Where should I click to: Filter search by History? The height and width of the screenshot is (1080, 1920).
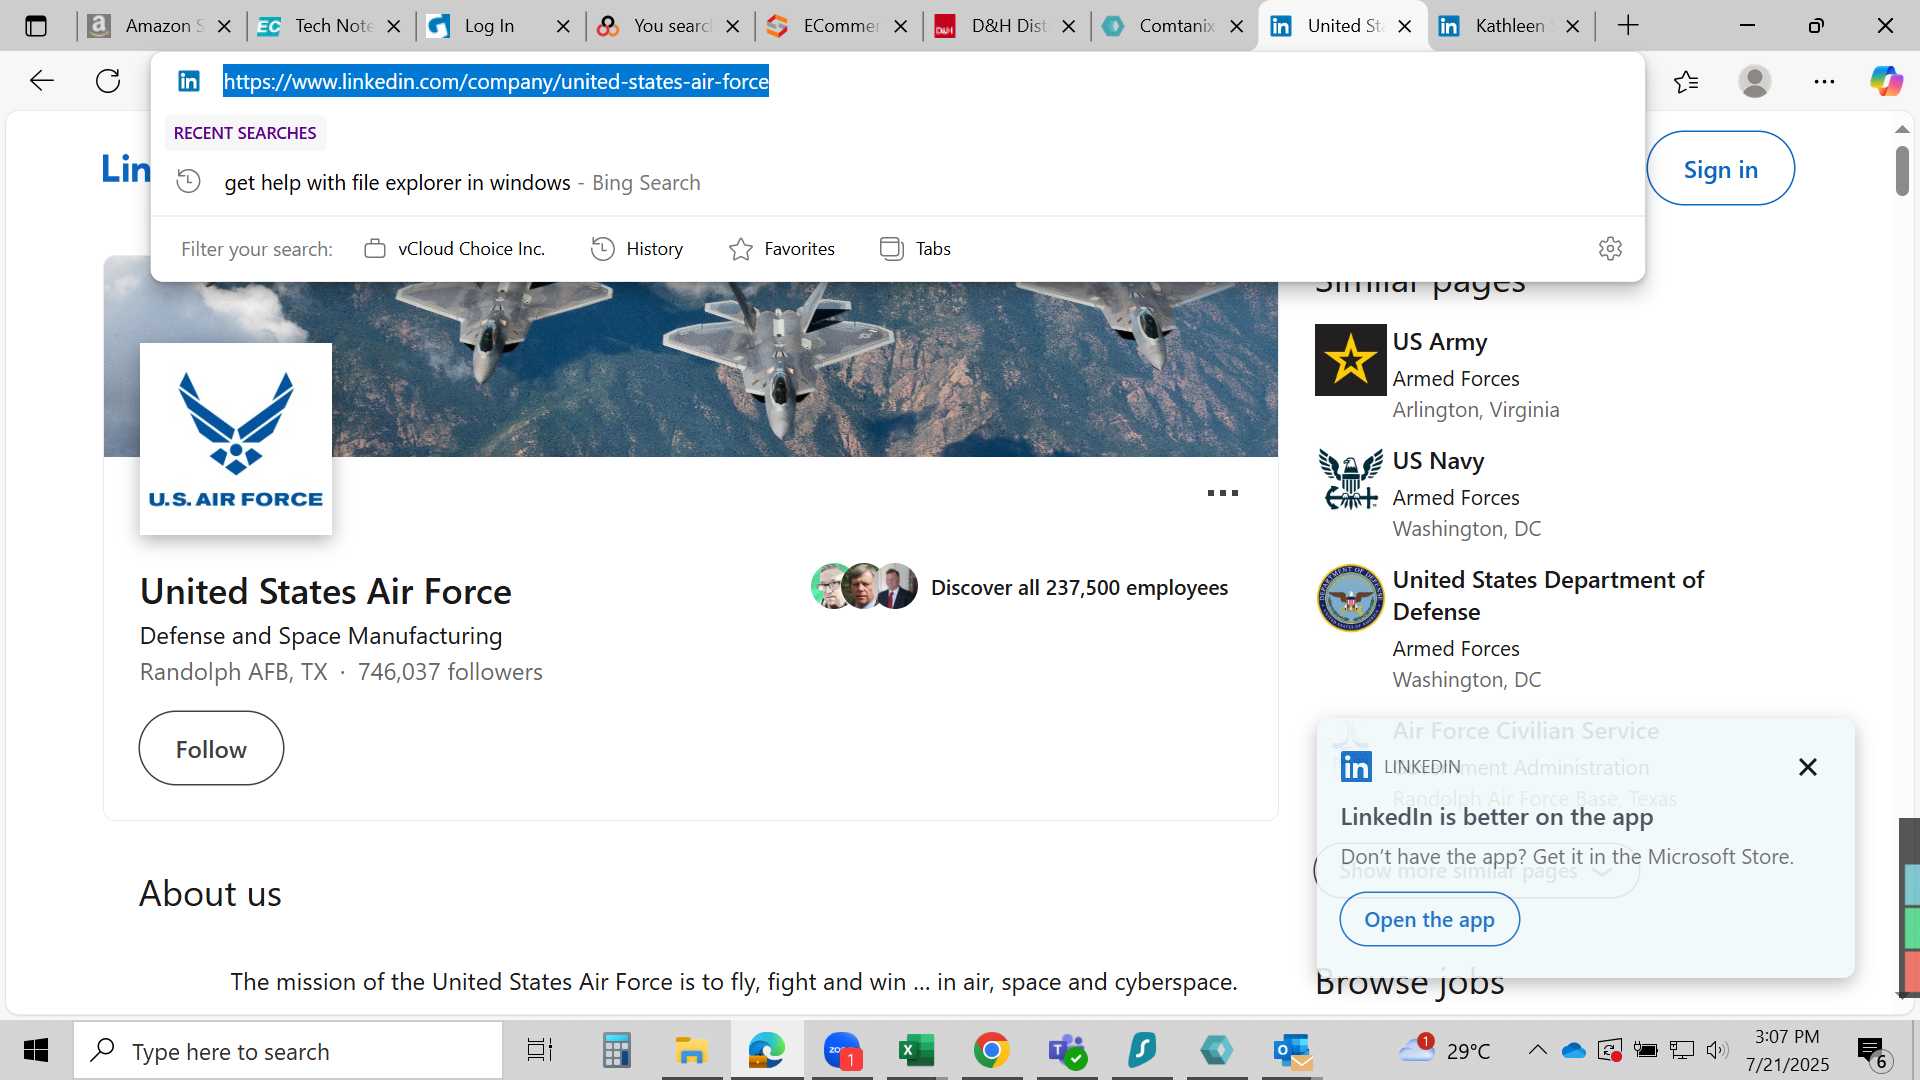pos(637,249)
